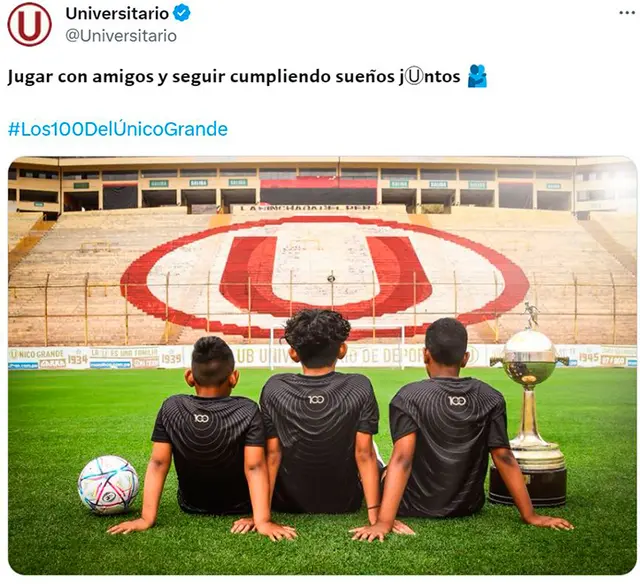Click the small statue atop the trophy
The height and width of the screenshot is (584, 640).
[531, 315]
